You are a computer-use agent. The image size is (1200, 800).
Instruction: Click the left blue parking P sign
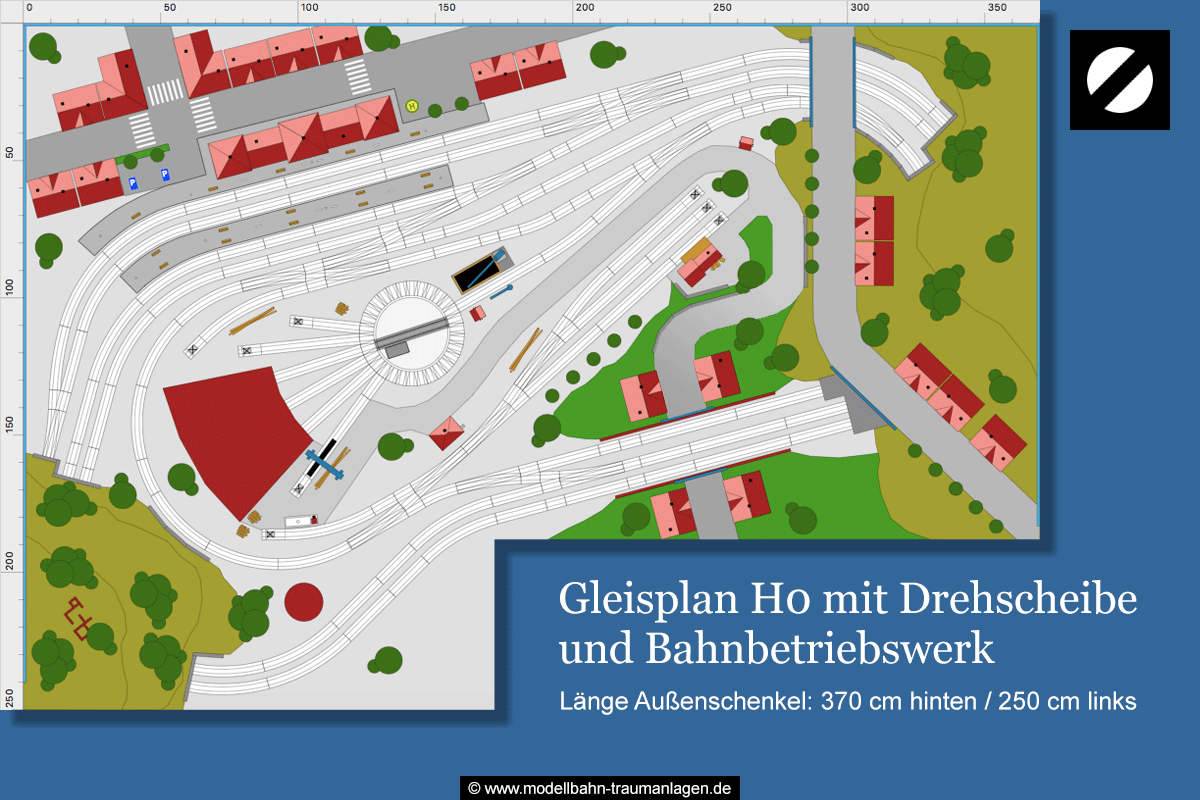(x=133, y=183)
